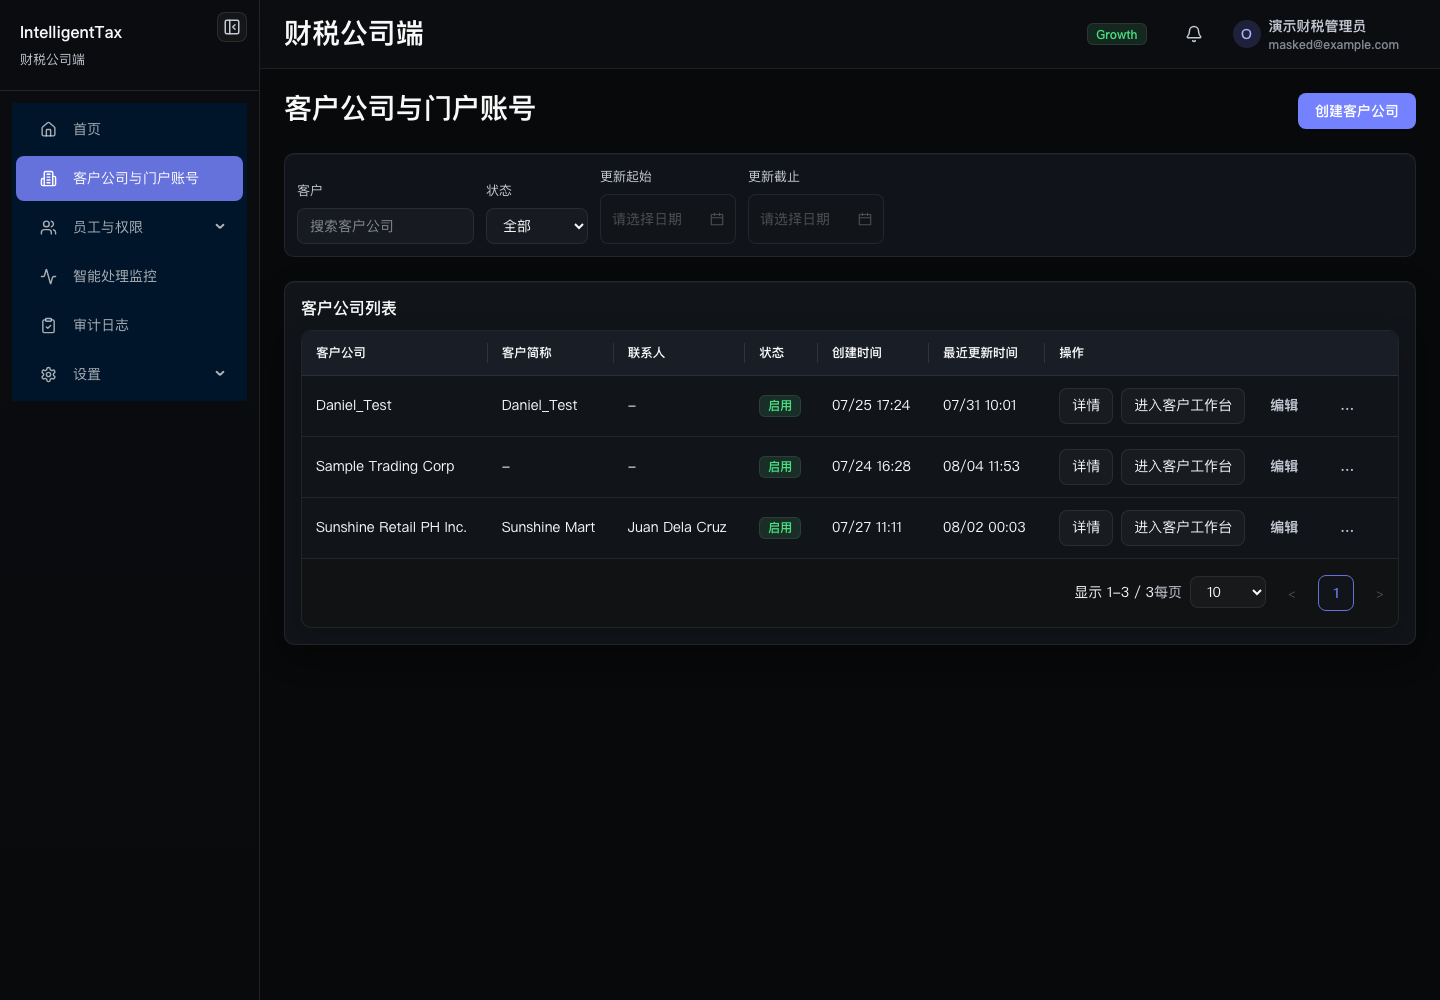Click 进入客户工作台 for Sunshine Retail PH Inc.

coord(1183,528)
